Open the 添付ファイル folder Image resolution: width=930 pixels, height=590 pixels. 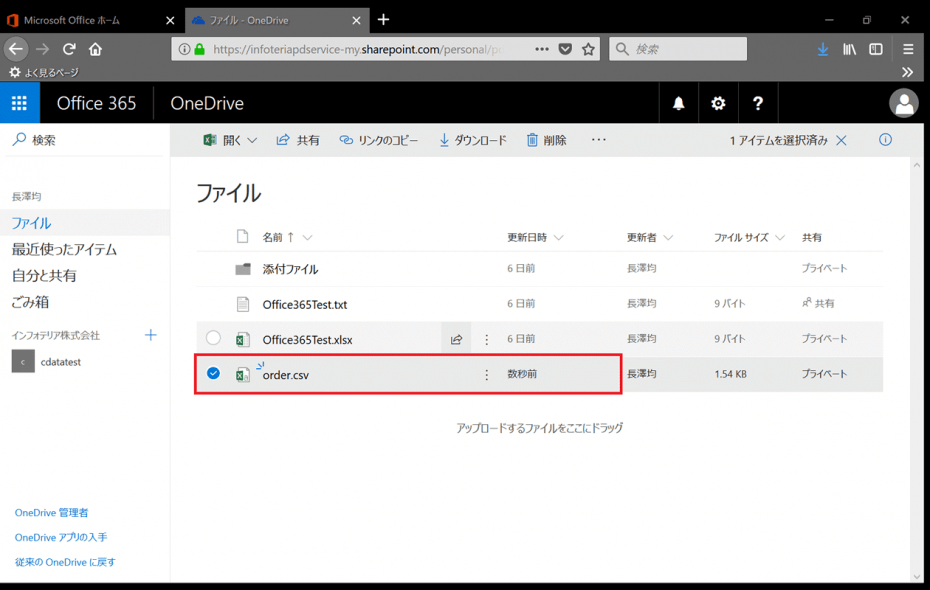coord(291,269)
